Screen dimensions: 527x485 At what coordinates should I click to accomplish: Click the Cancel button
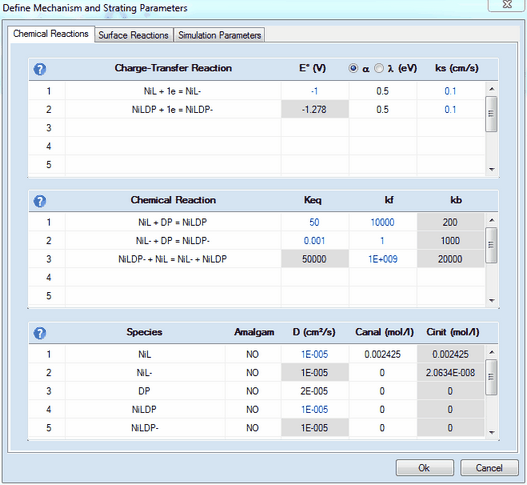(x=489, y=468)
